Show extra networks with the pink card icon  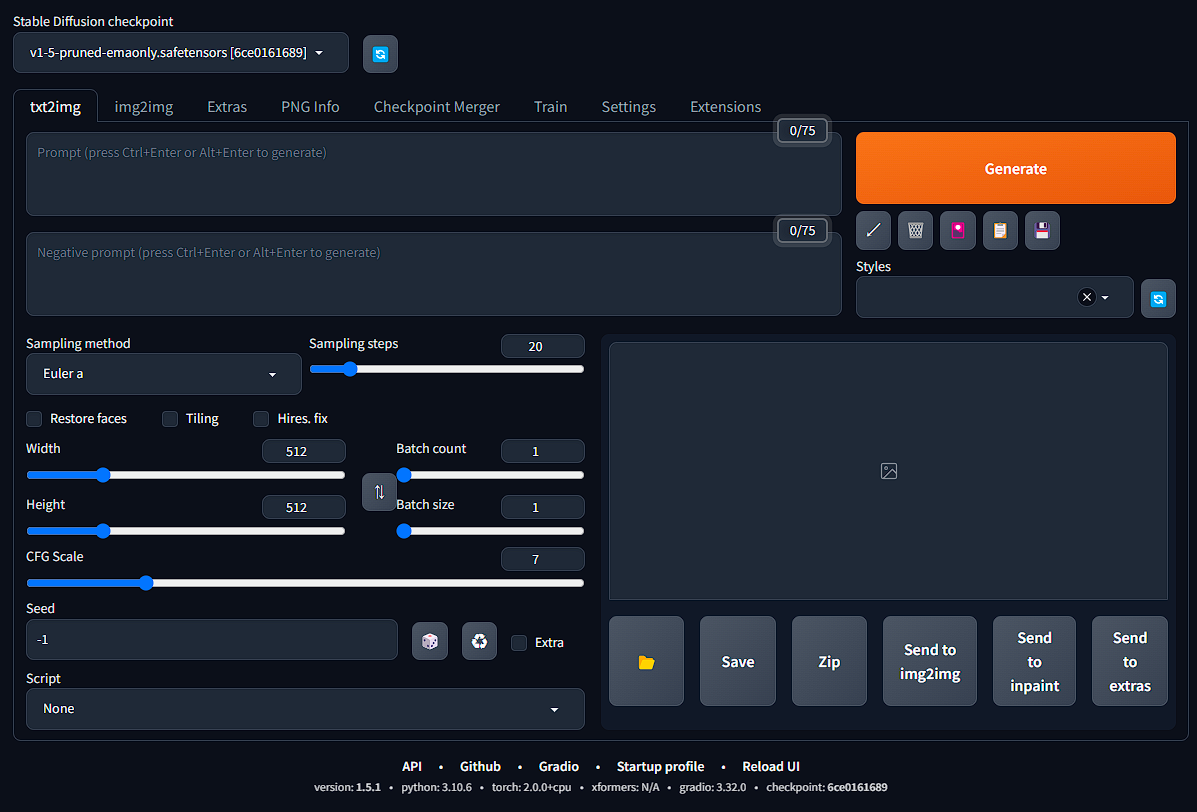958,230
